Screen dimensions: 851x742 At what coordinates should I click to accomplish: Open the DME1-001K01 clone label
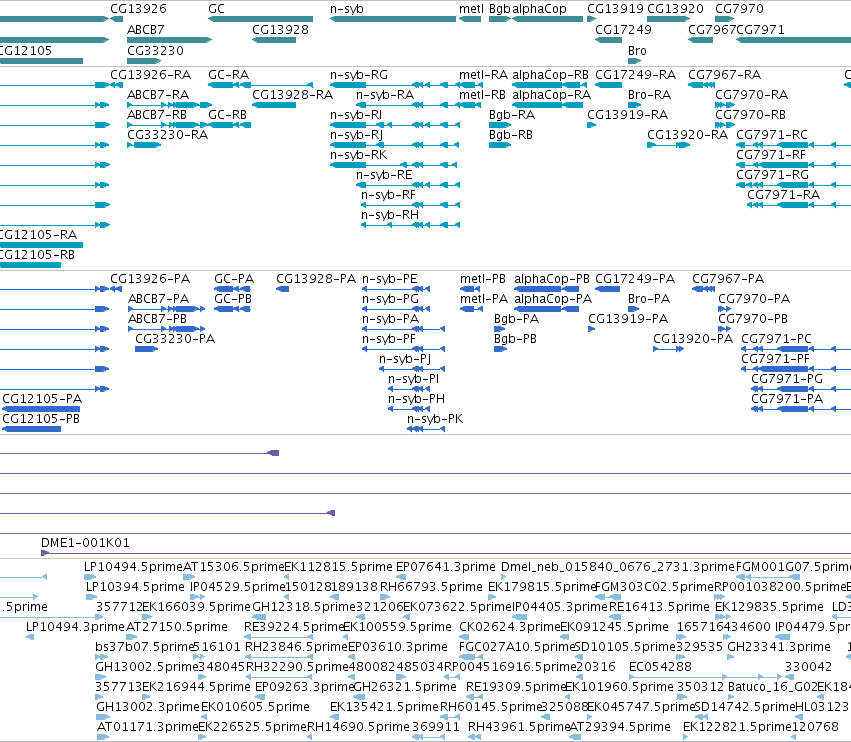click(x=85, y=542)
